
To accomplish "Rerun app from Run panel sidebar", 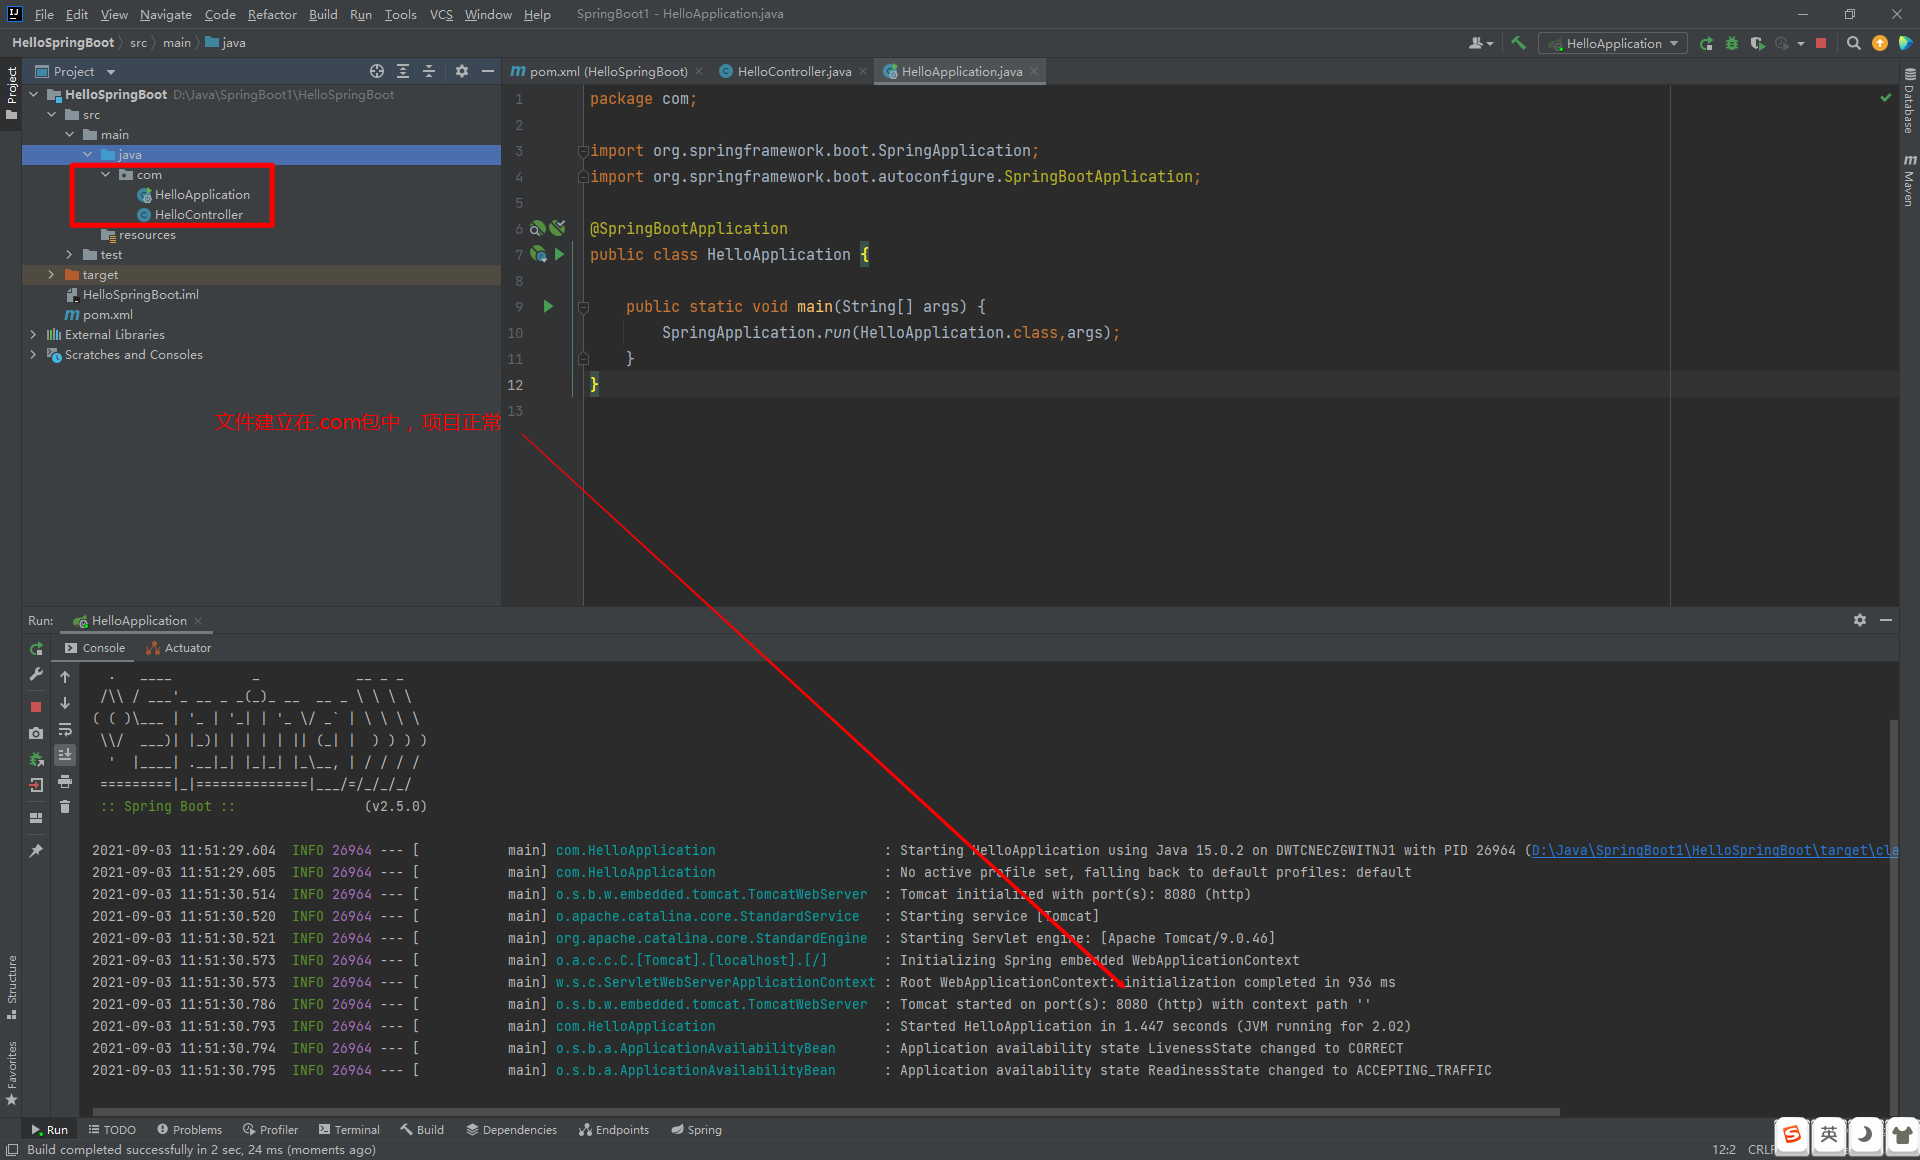I will 36,648.
